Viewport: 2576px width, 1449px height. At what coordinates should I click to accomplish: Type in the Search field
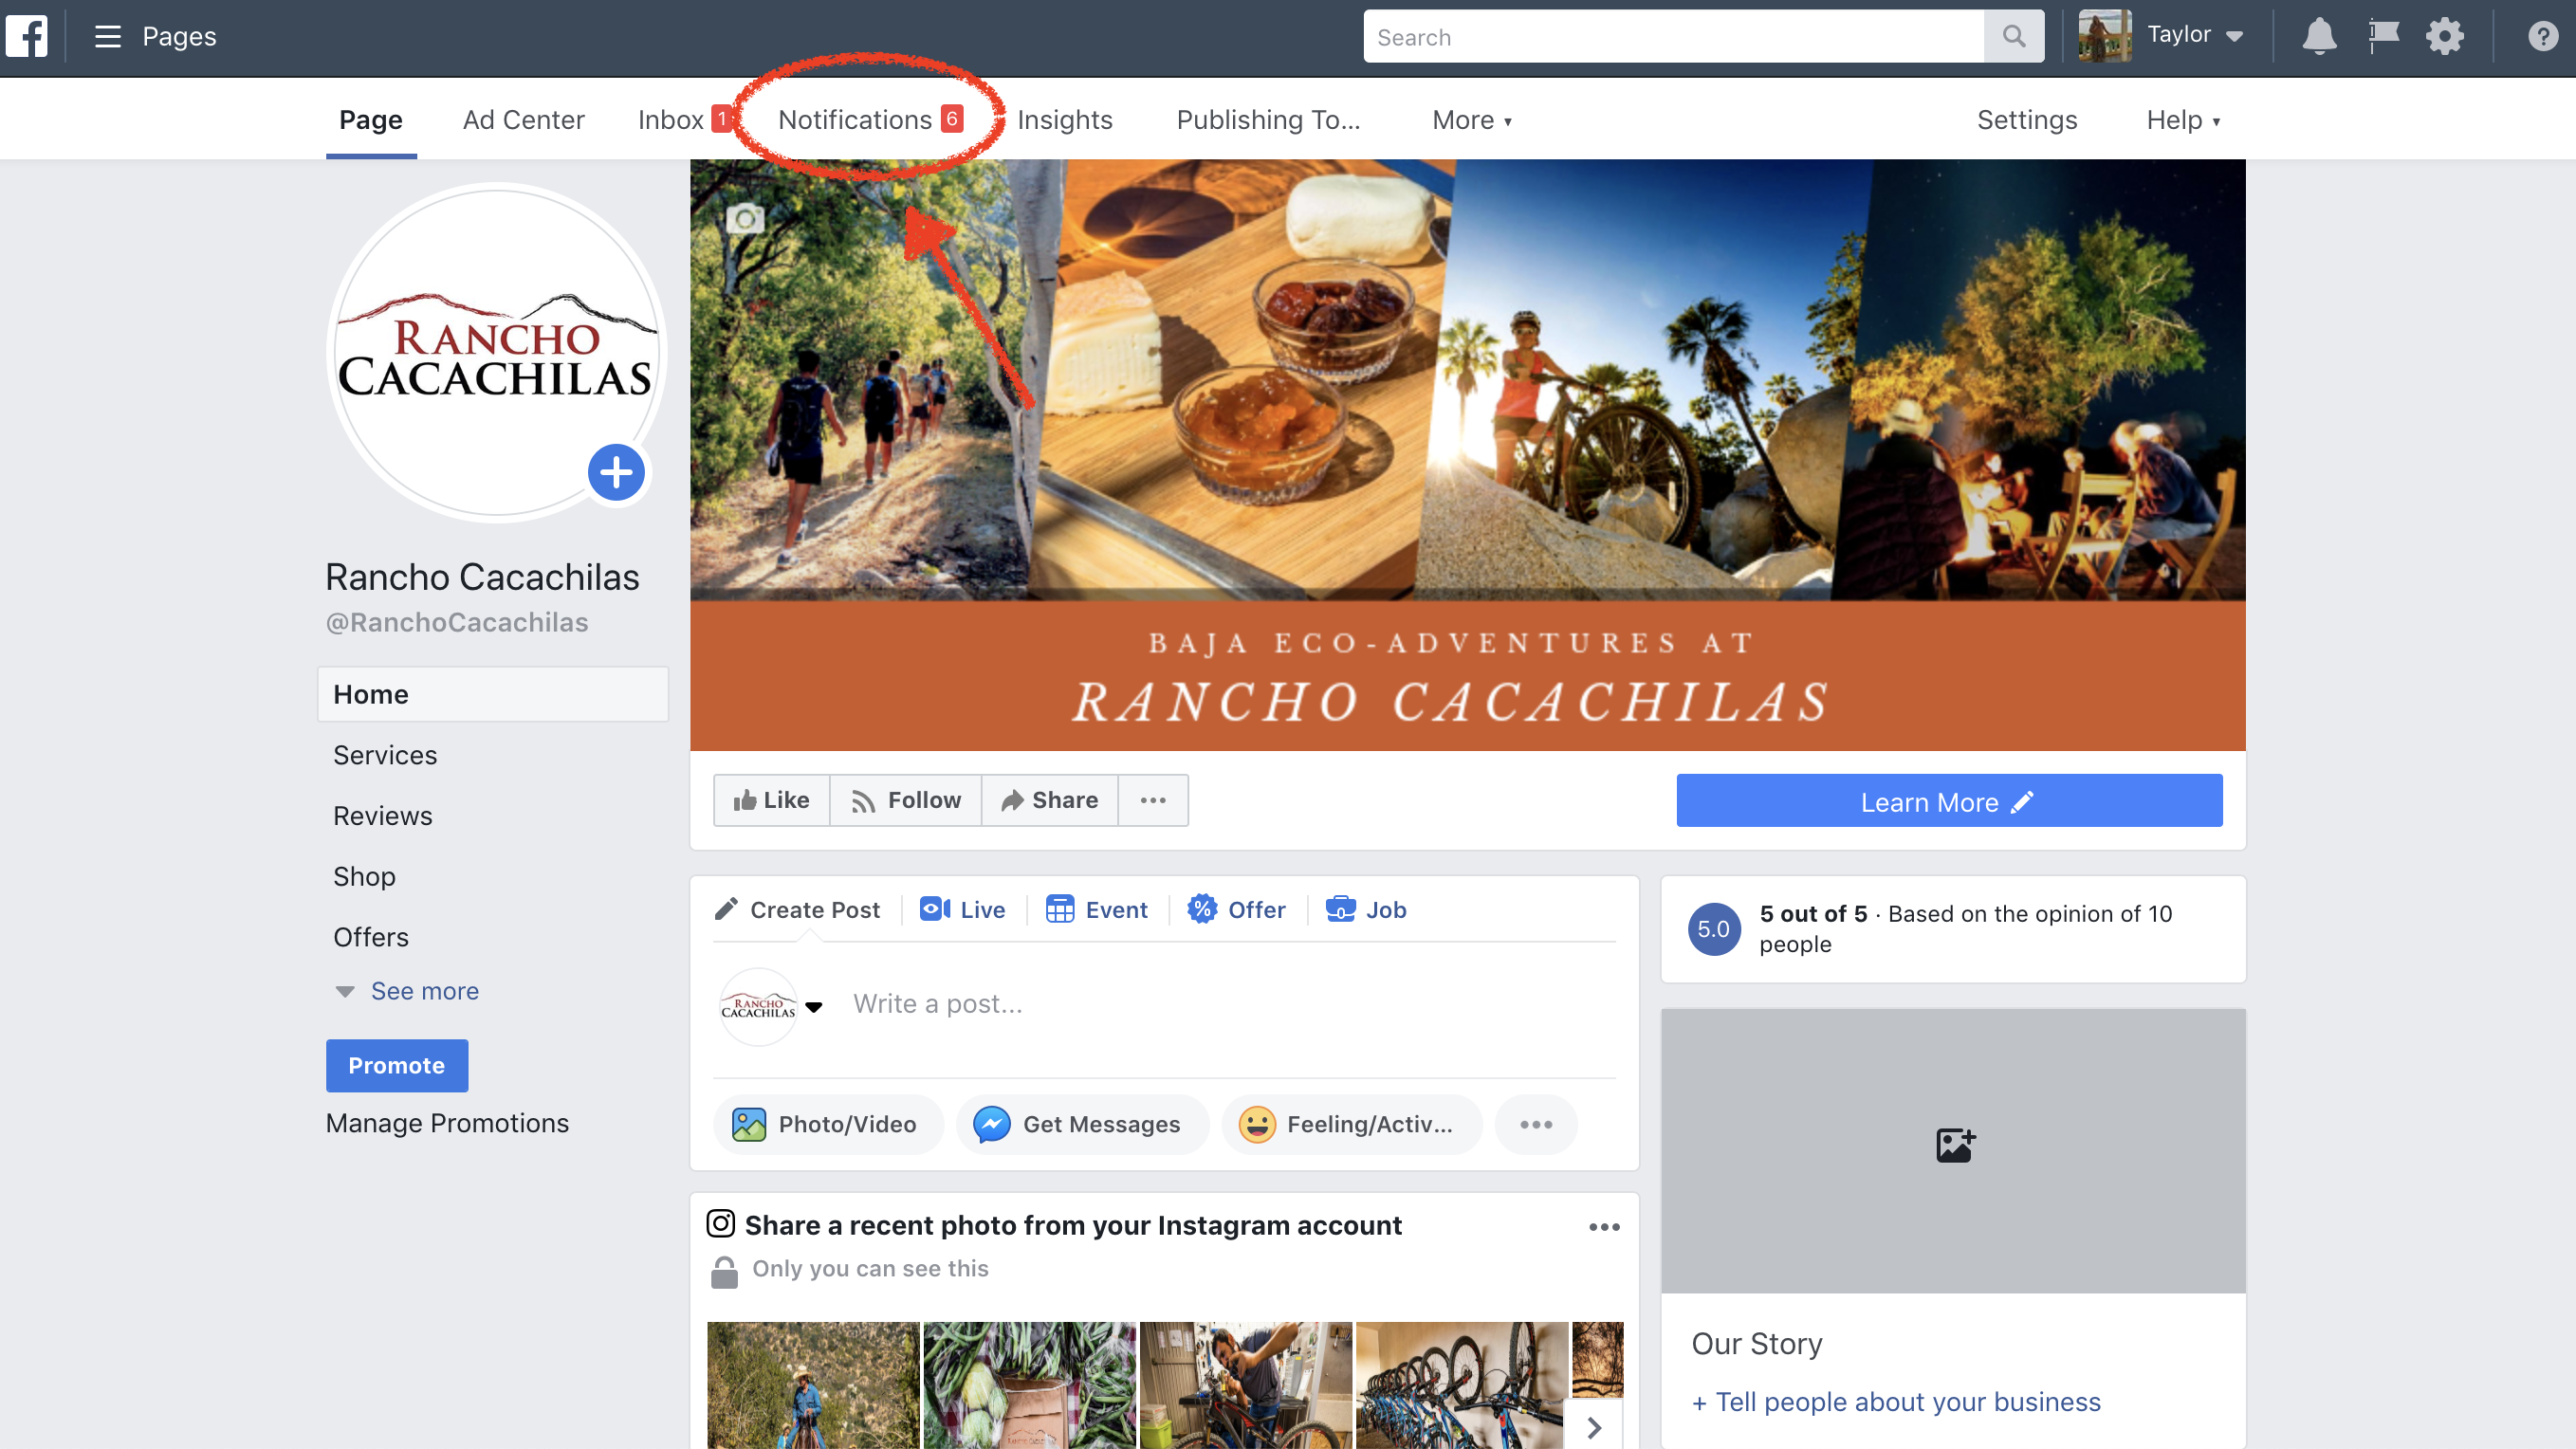coord(1673,37)
